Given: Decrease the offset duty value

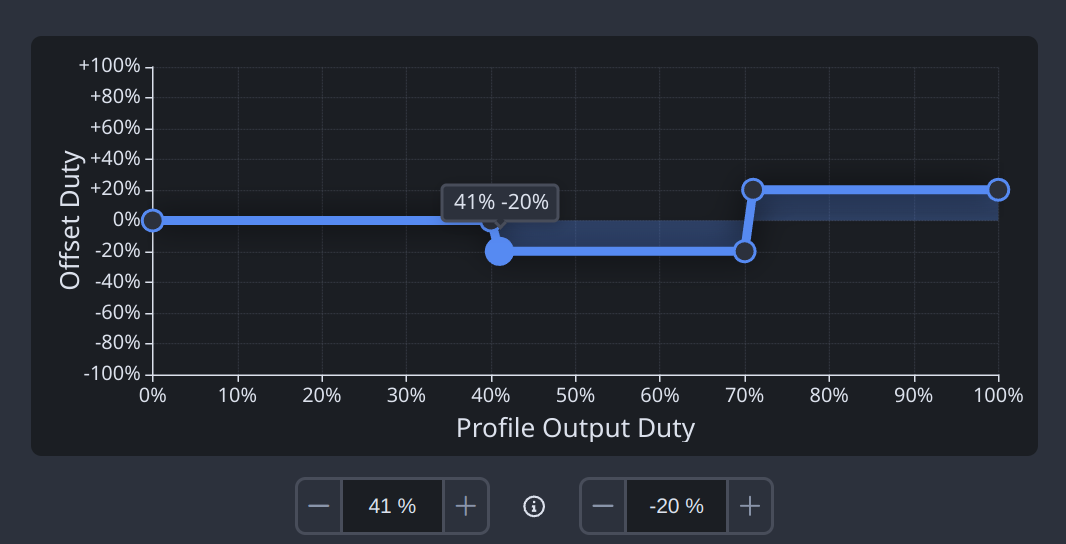Looking at the screenshot, I should [603, 506].
